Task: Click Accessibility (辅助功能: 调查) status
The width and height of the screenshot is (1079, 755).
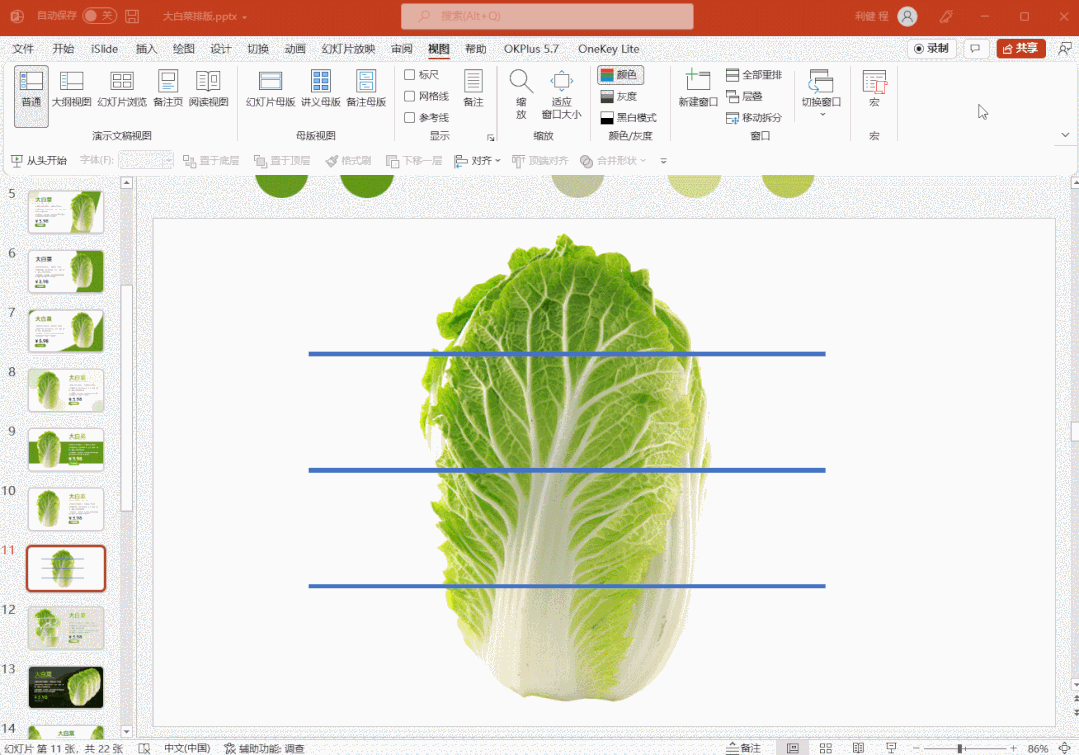Action: click(264, 748)
